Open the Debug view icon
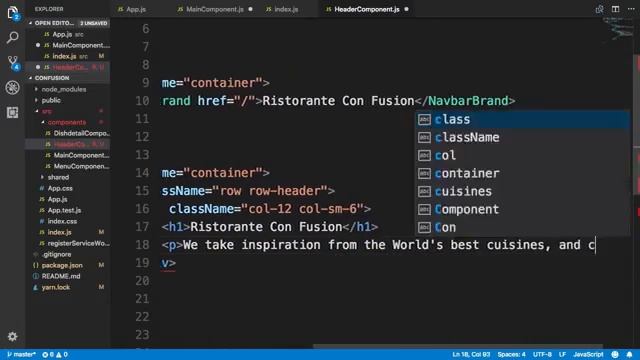640x360 pixels. 13,87
